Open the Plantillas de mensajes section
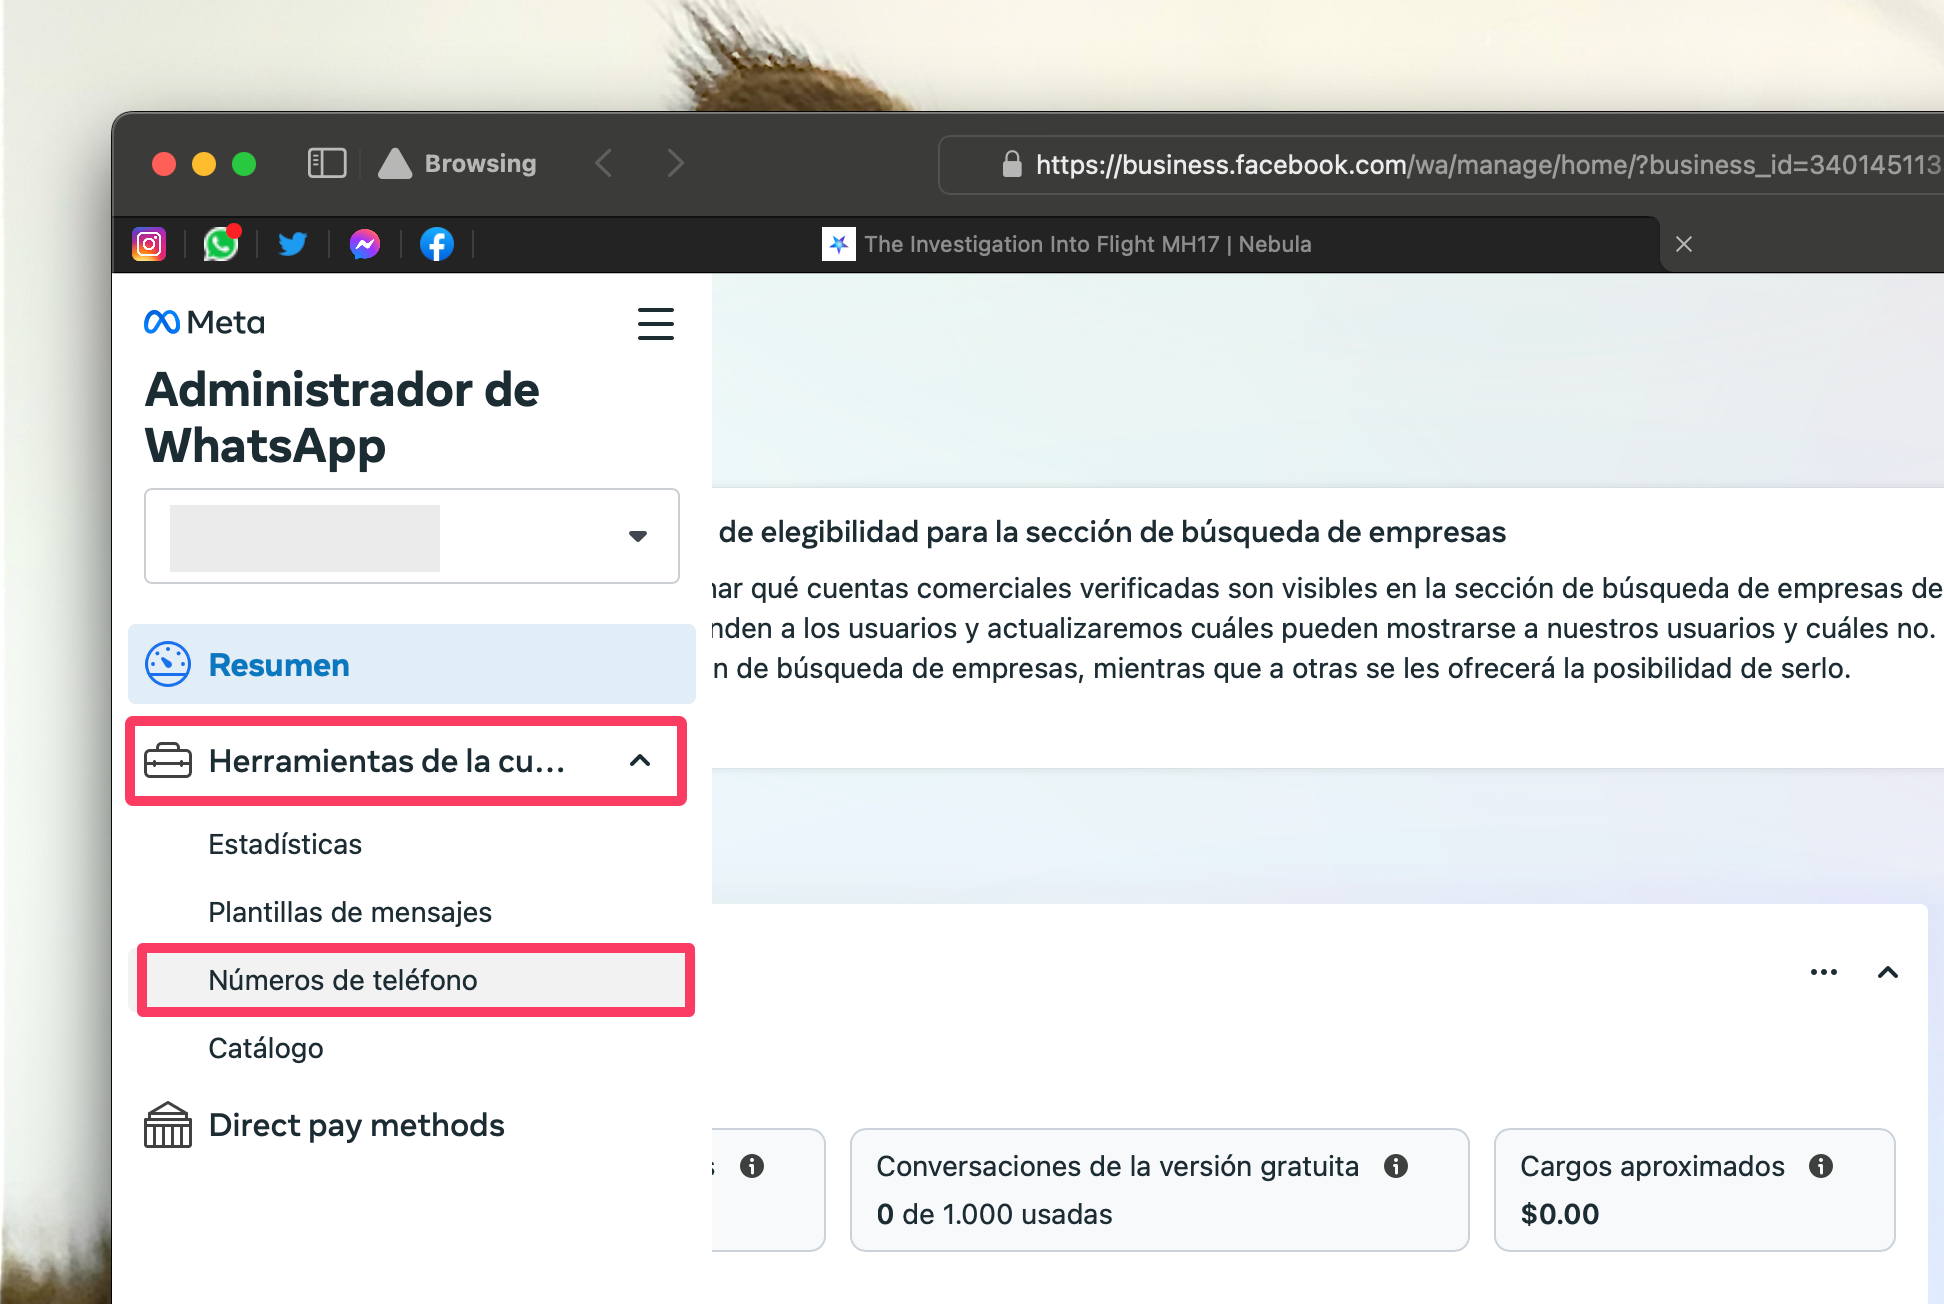Image resolution: width=1944 pixels, height=1304 pixels. [349, 911]
